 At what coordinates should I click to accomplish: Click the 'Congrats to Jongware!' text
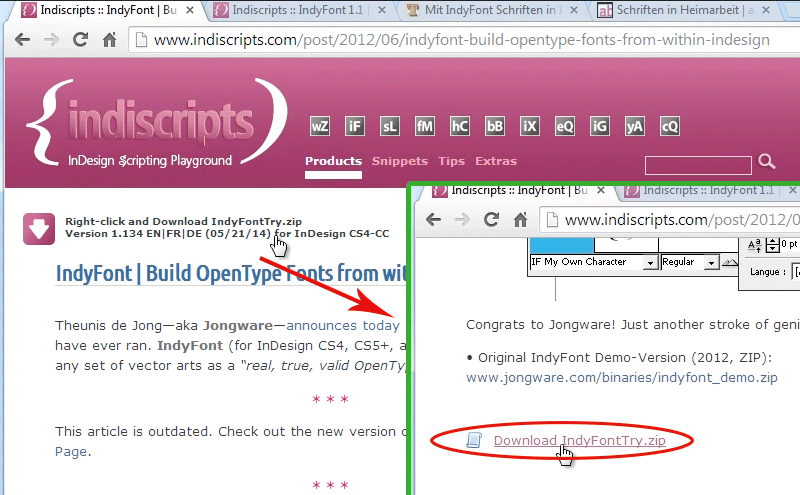point(541,325)
